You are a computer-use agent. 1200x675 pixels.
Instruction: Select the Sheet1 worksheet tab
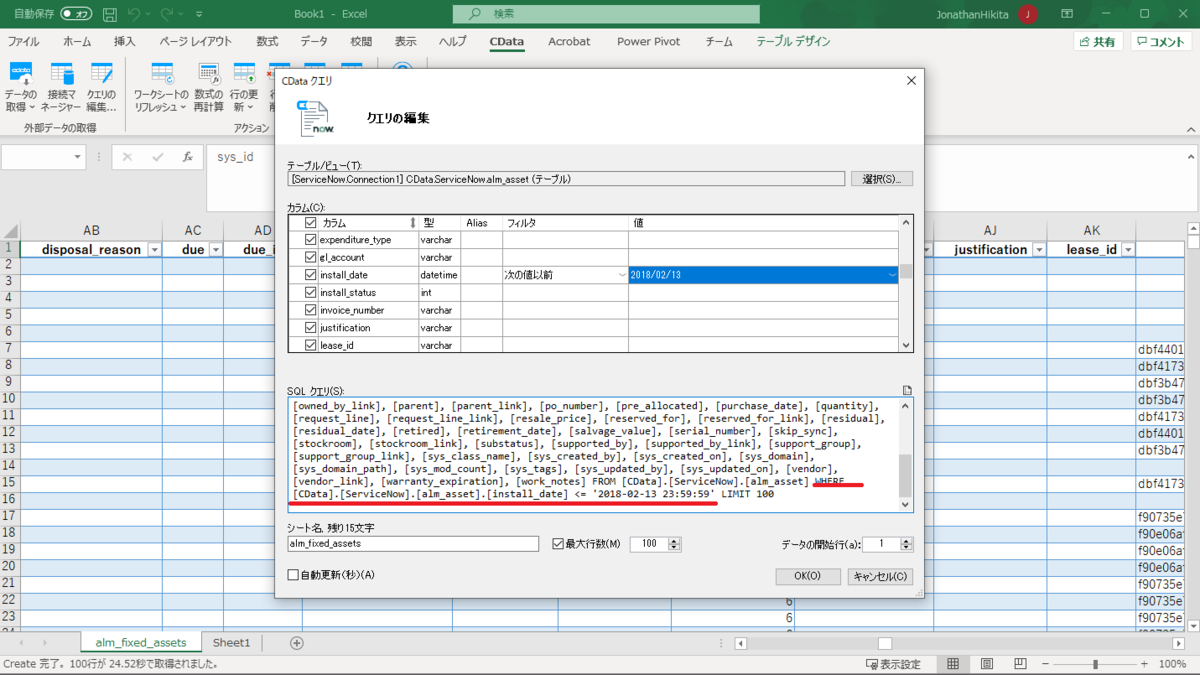click(231, 643)
